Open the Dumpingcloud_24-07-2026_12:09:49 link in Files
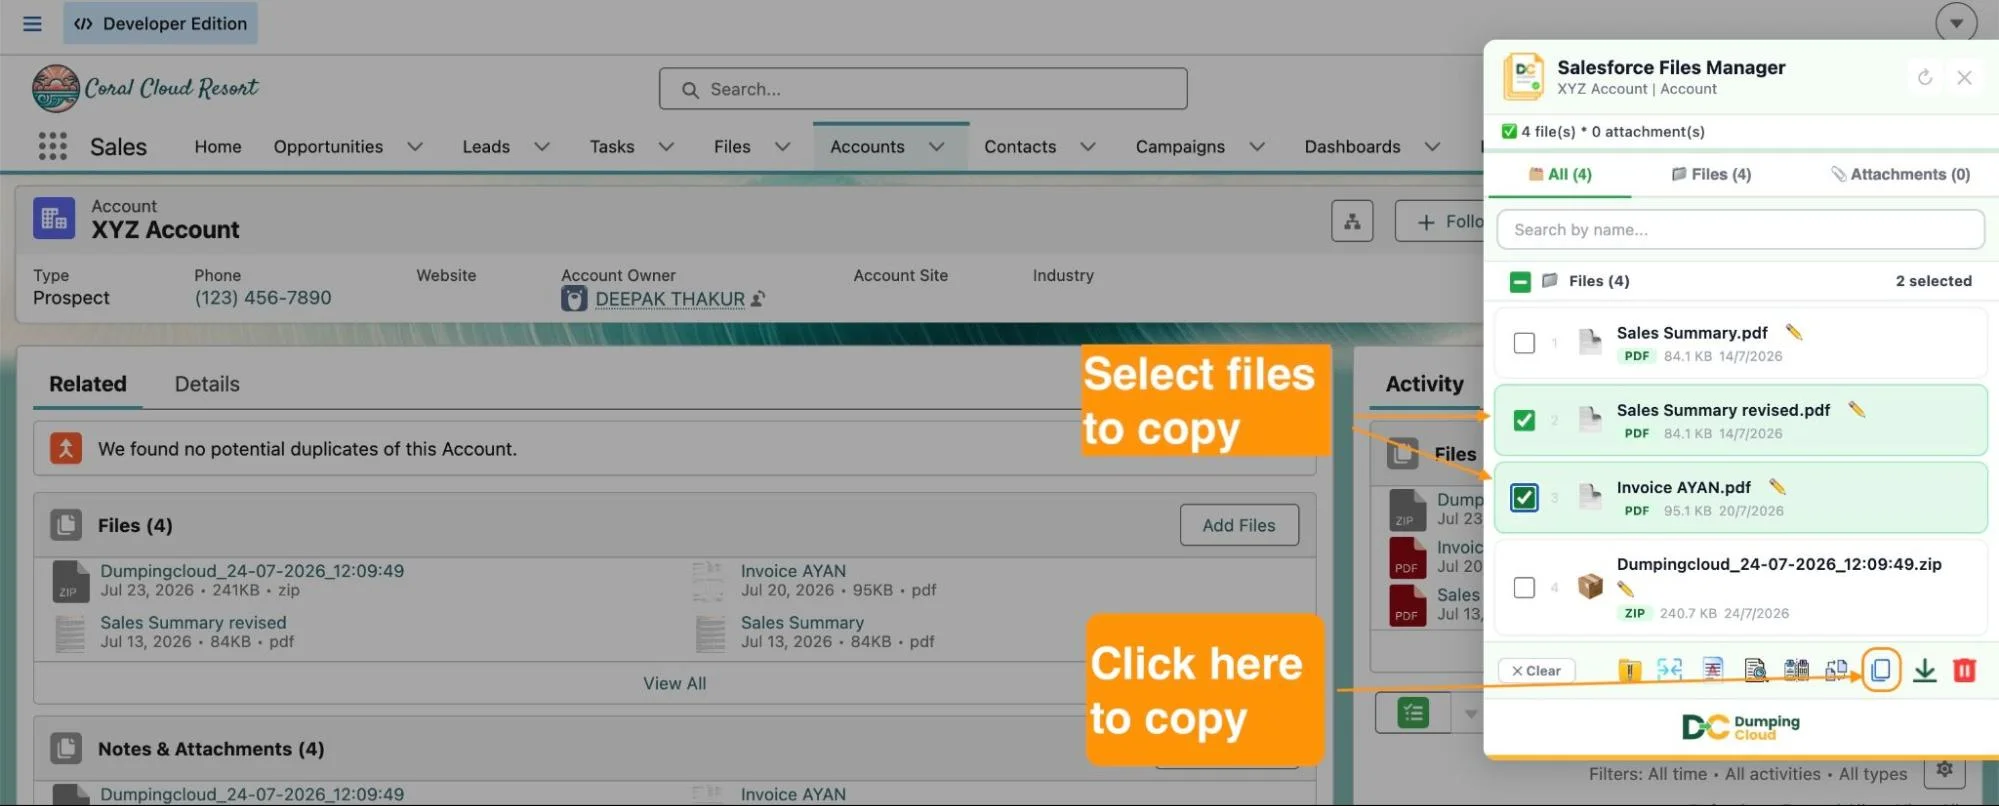The width and height of the screenshot is (1999, 806). 252,571
